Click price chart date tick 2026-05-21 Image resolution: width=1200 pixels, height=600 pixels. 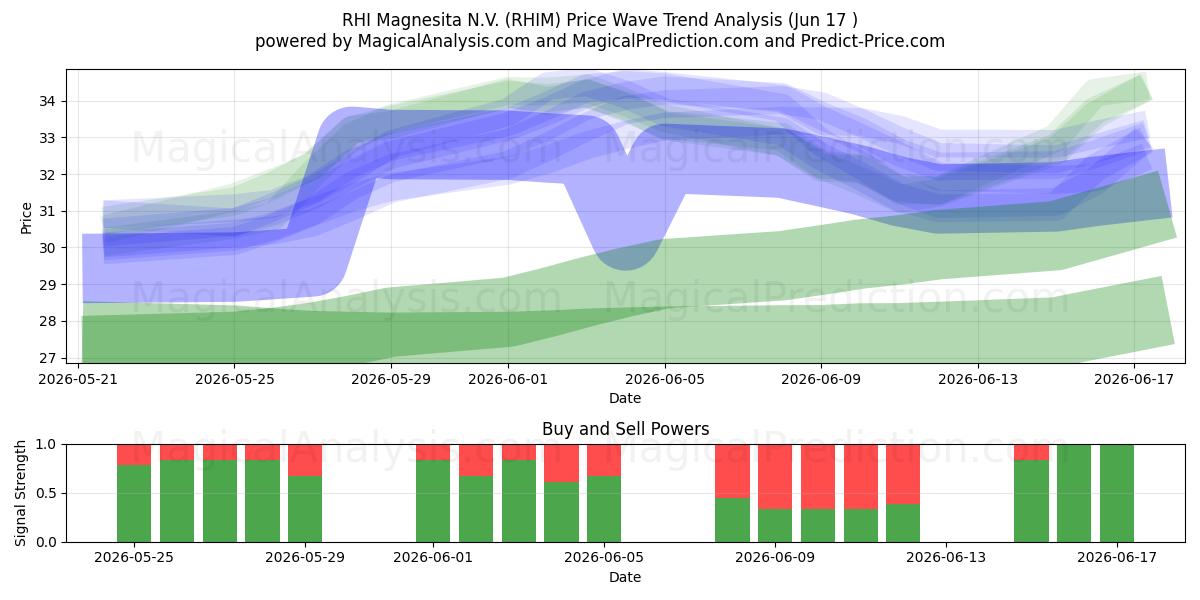coord(78,379)
